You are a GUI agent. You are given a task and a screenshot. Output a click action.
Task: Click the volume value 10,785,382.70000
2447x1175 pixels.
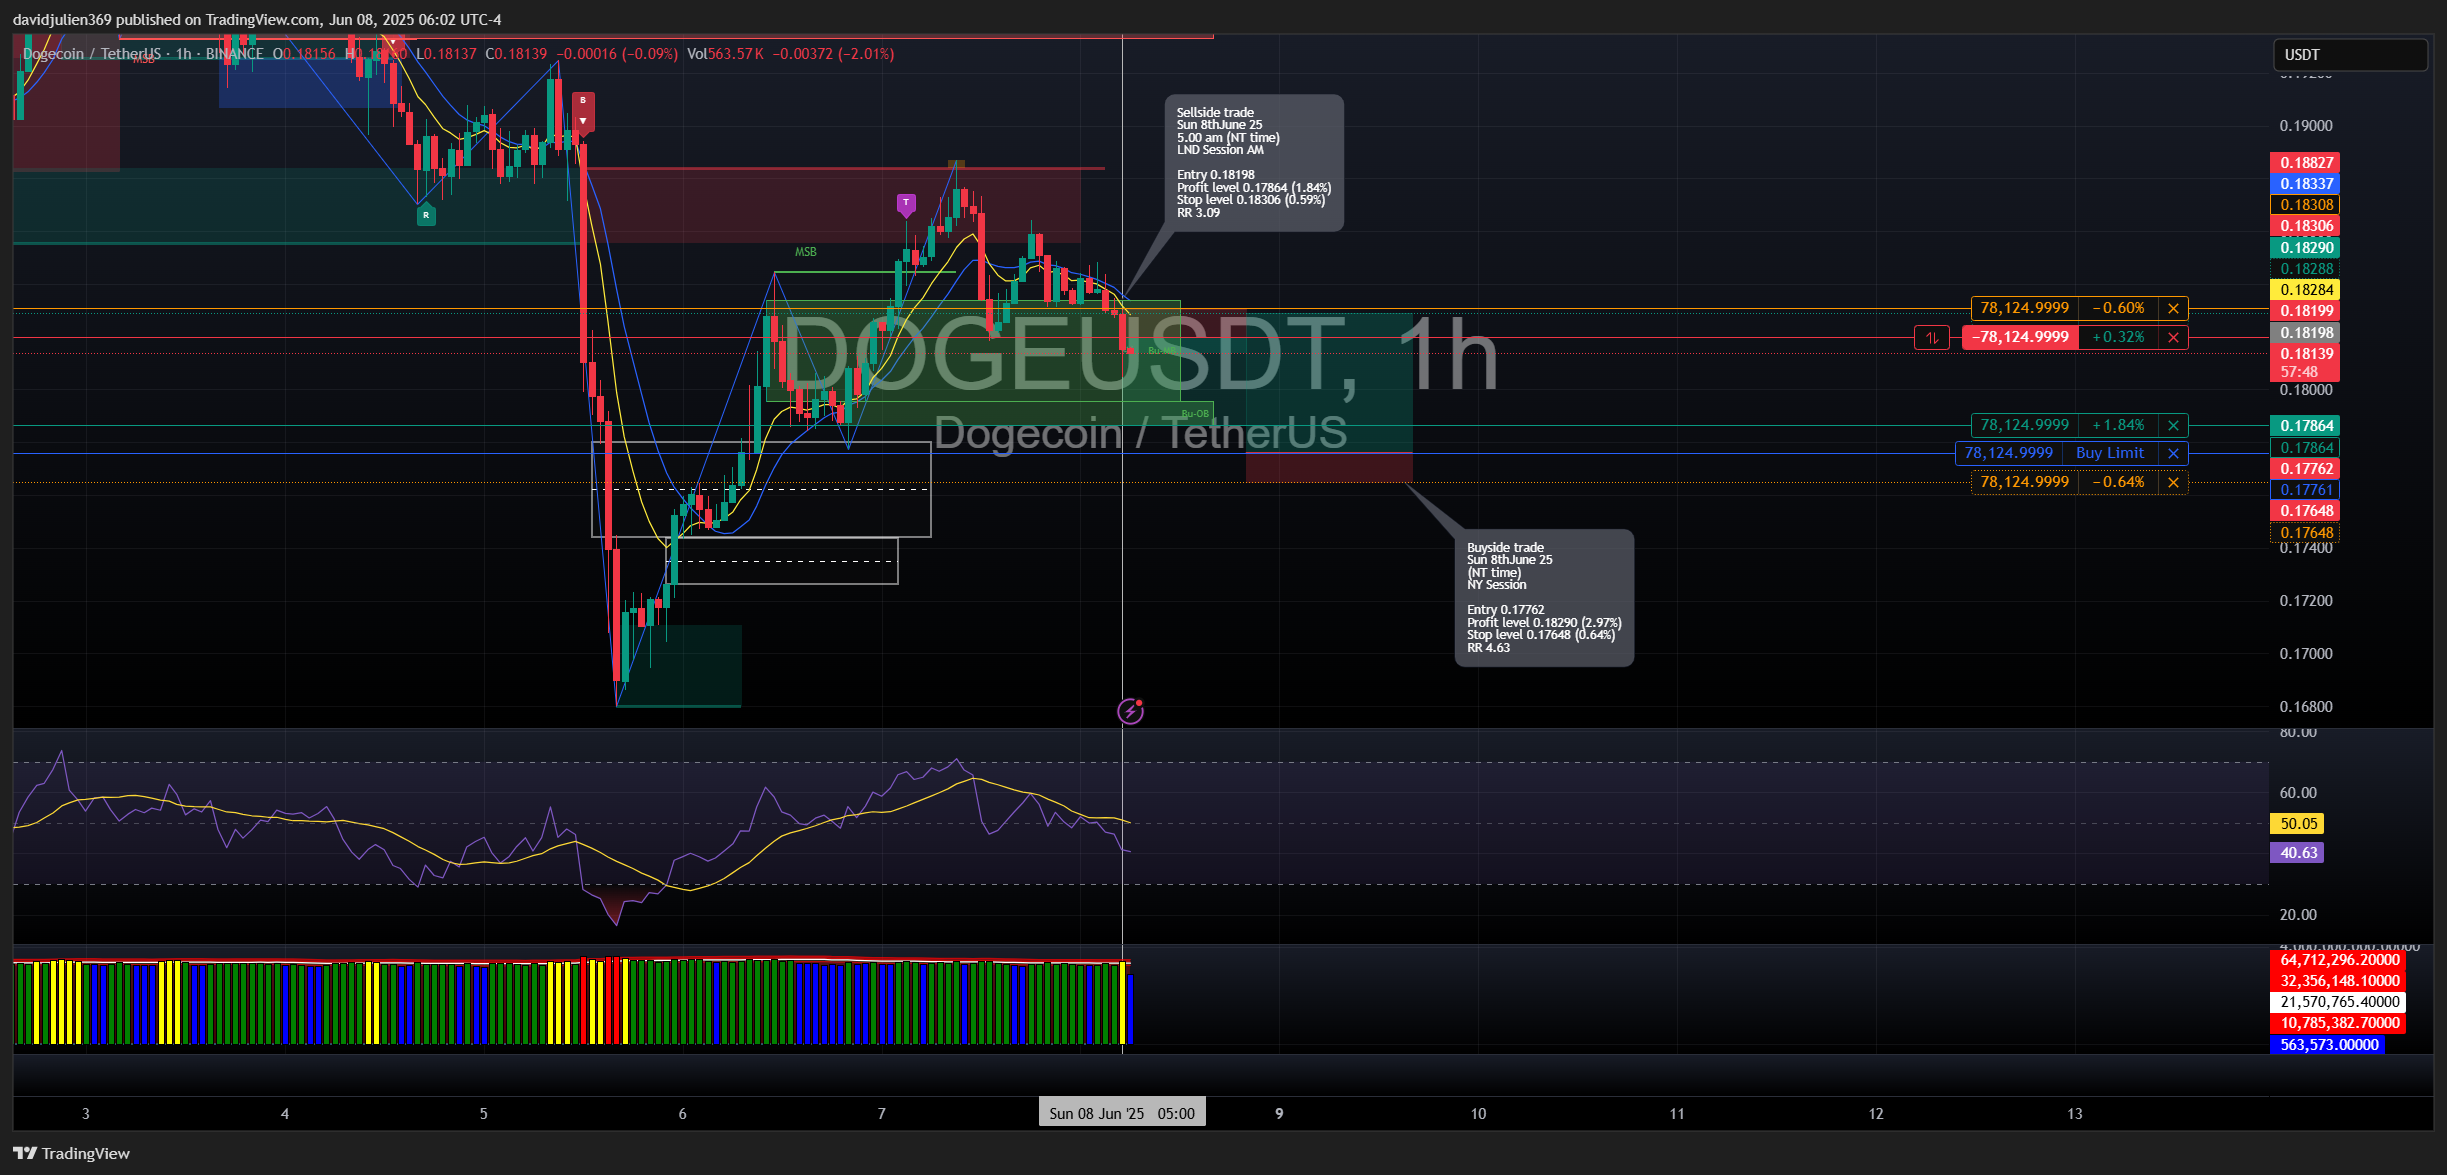(x=2338, y=1023)
